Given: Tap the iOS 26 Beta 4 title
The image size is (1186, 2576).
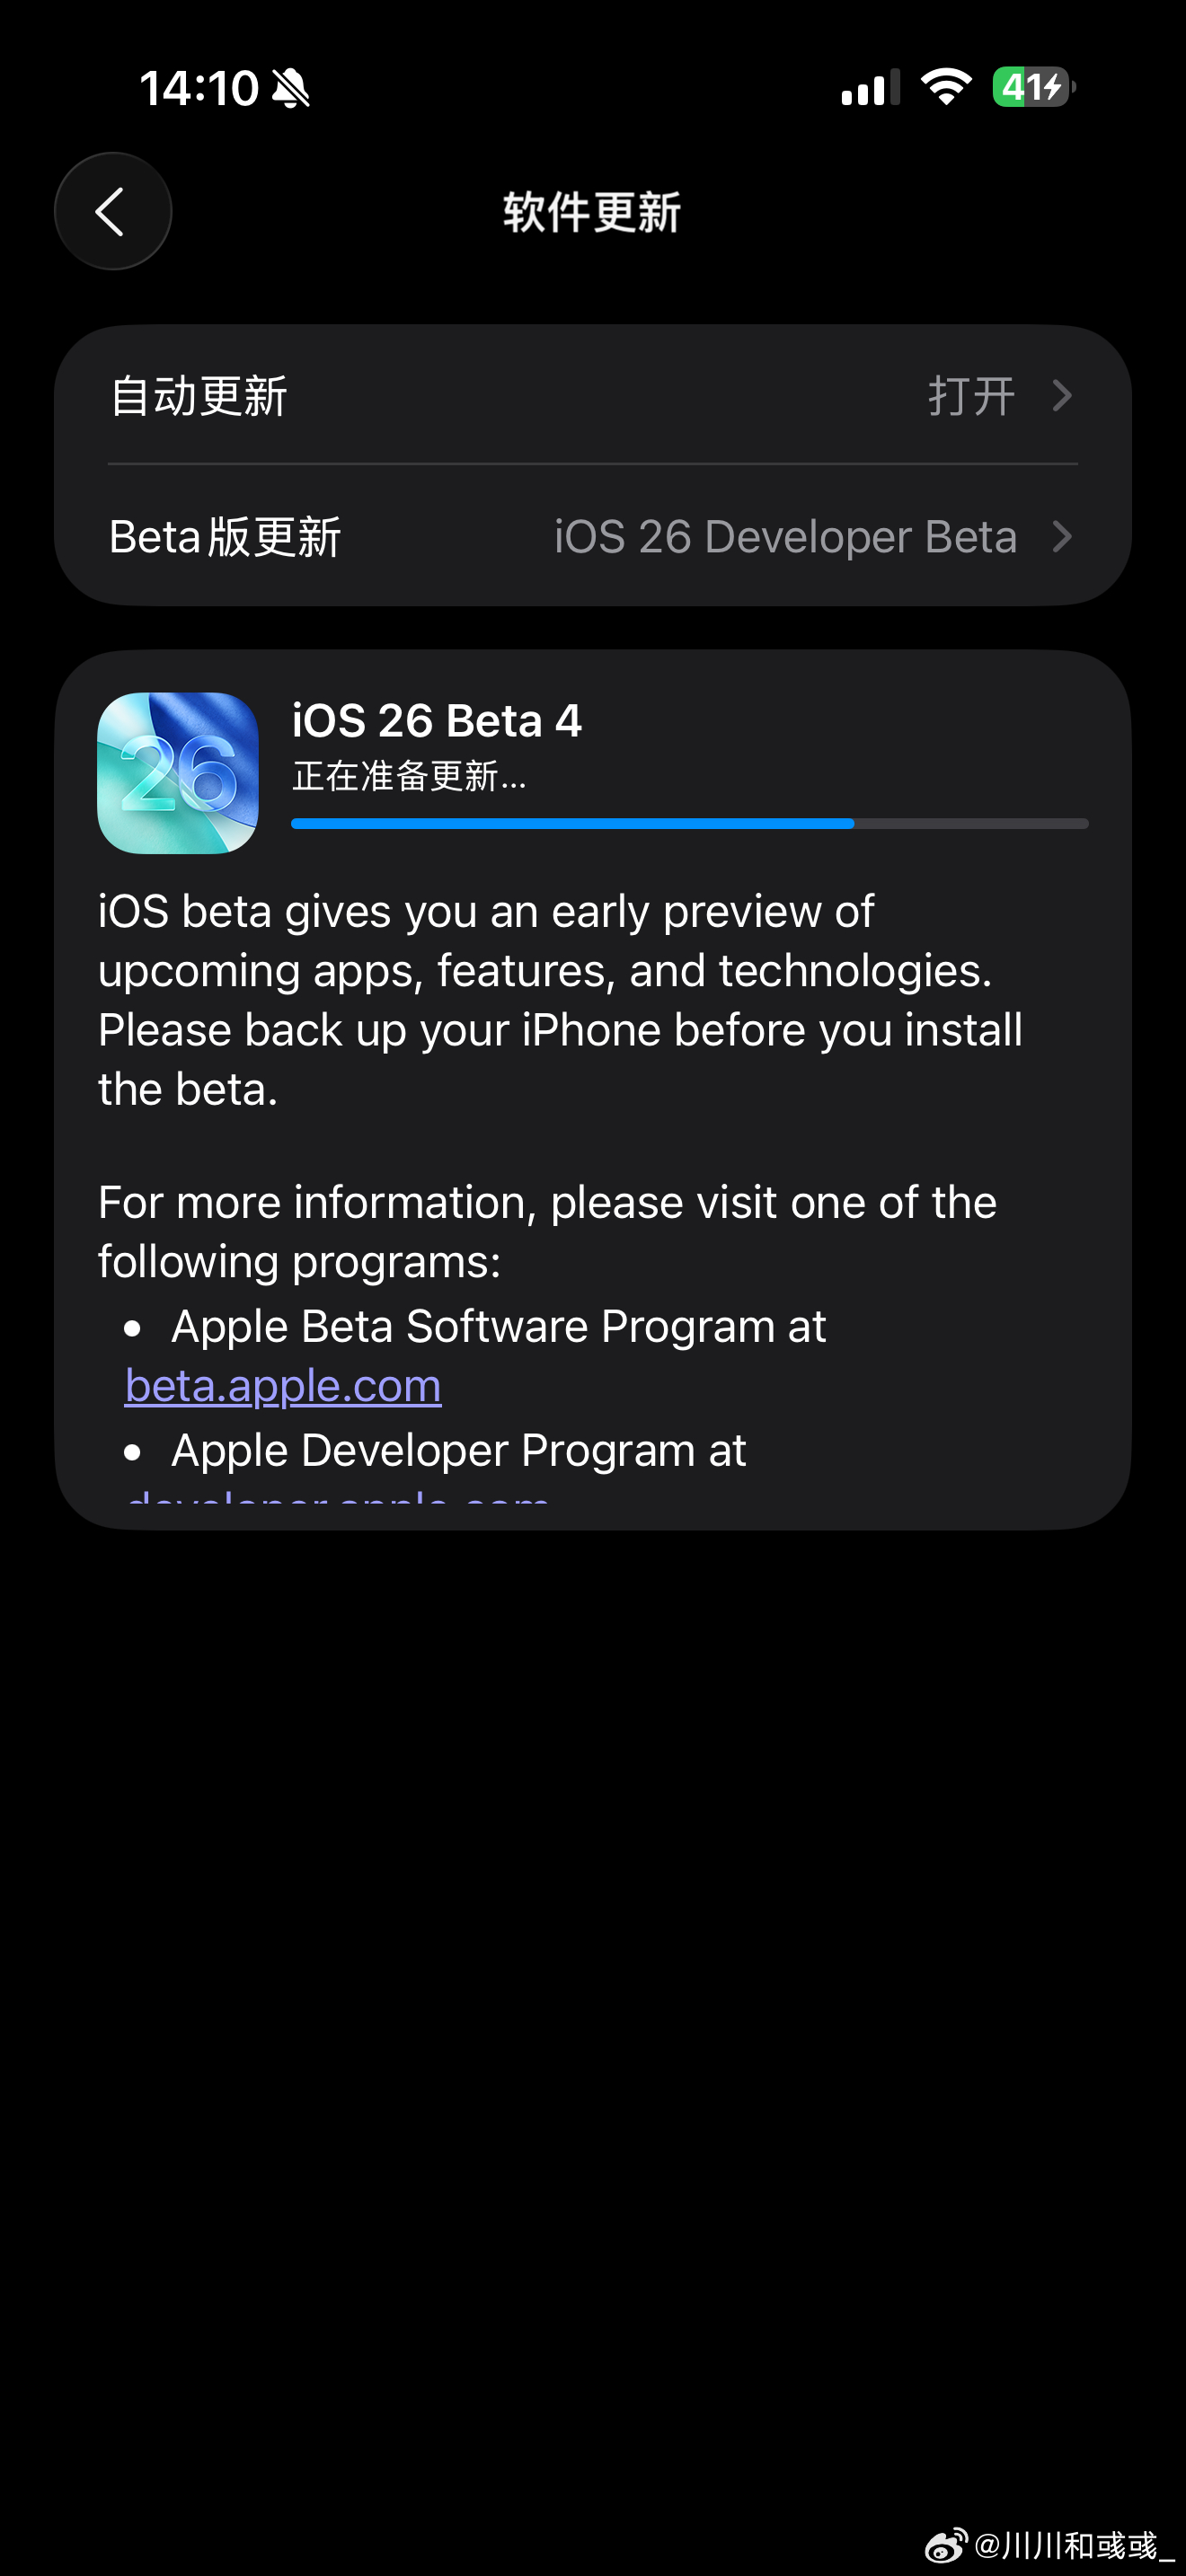Looking at the screenshot, I should coord(437,720).
